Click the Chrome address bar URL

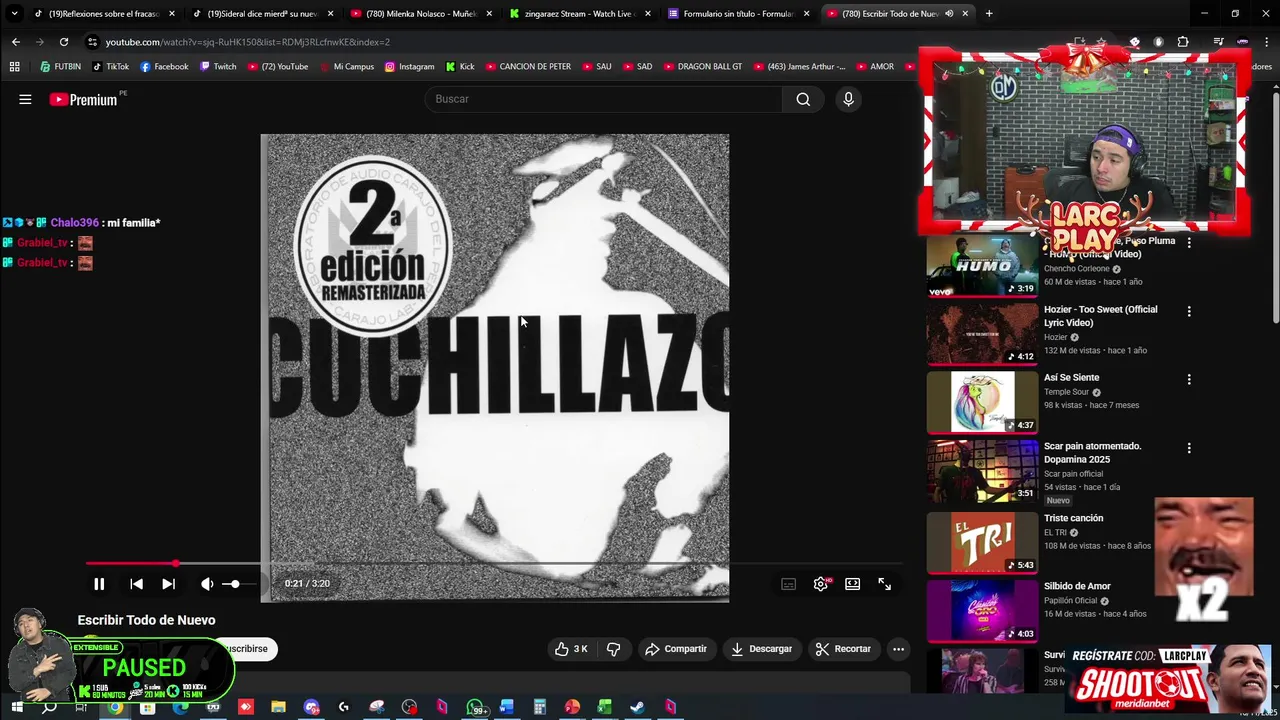click(x=248, y=42)
